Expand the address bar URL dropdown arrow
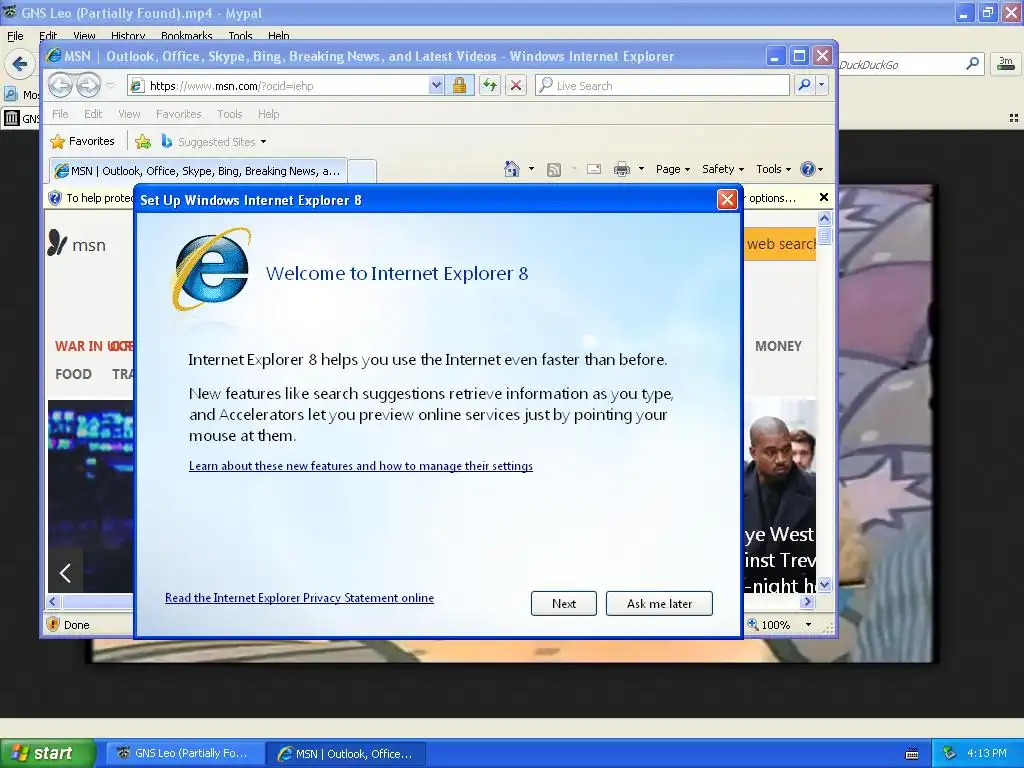This screenshot has width=1024, height=768. point(436,86)
